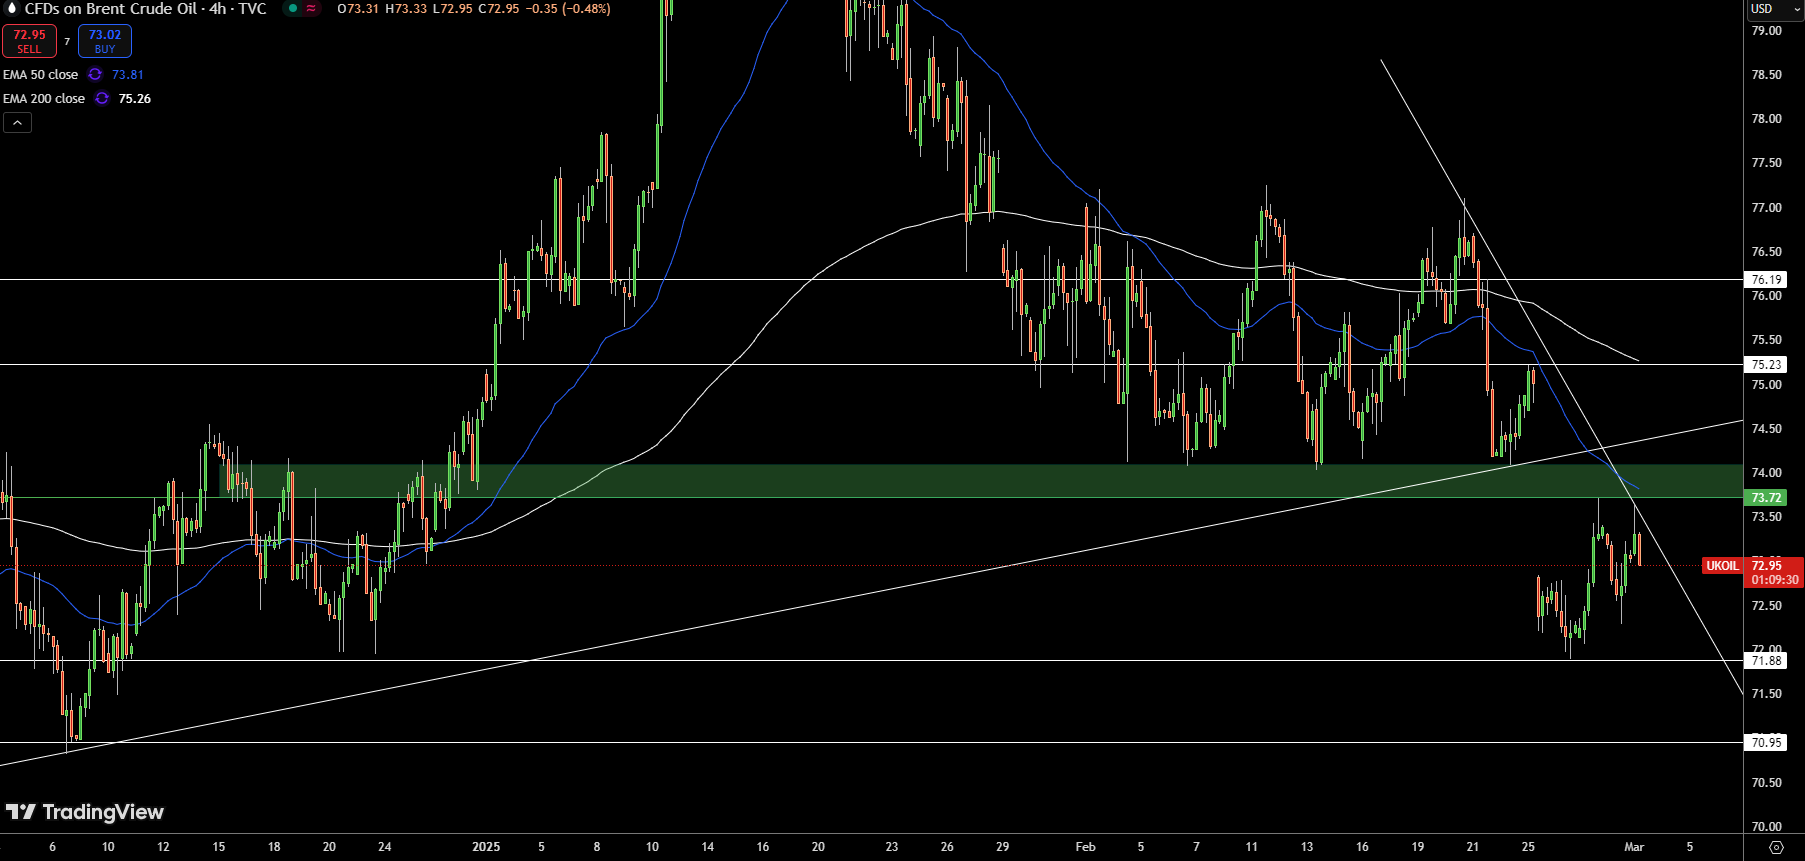Click the 2025 label on time axis
Screen dimensions: 1805x861
(486, 847)
